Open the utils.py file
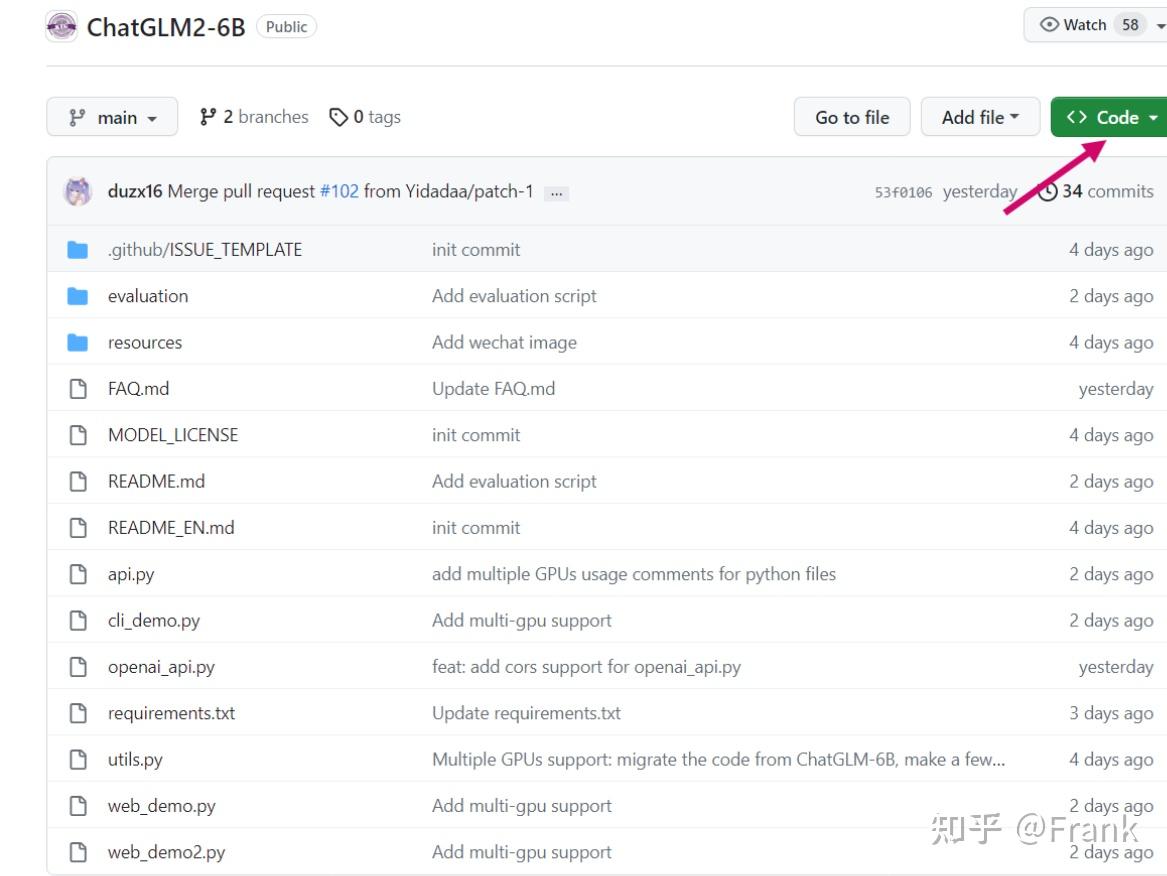 tap(135, 759)
